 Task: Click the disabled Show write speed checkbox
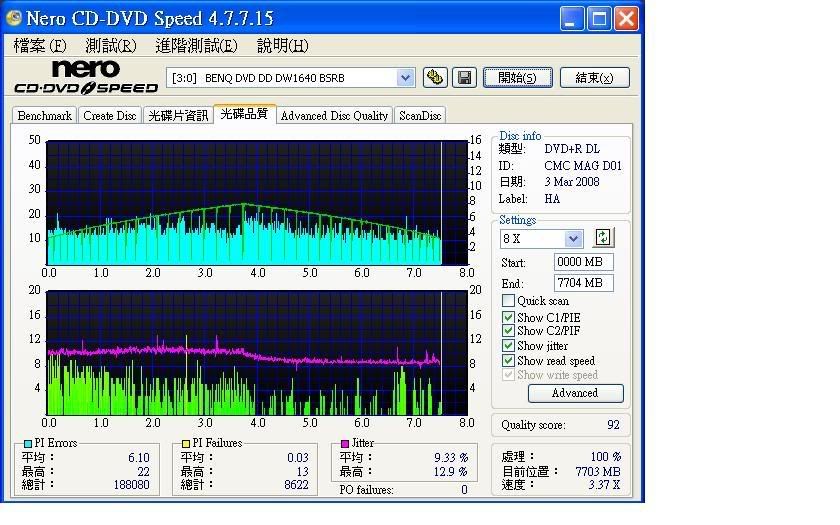508,374
